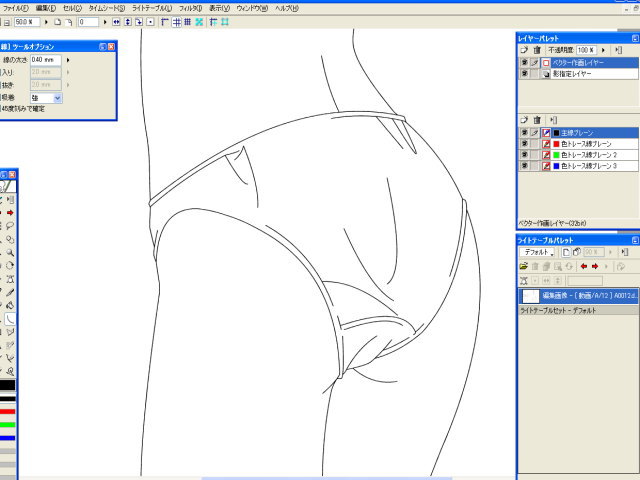
Task: Select the eyedropper tool in toolbox
Action: [9, 292]
